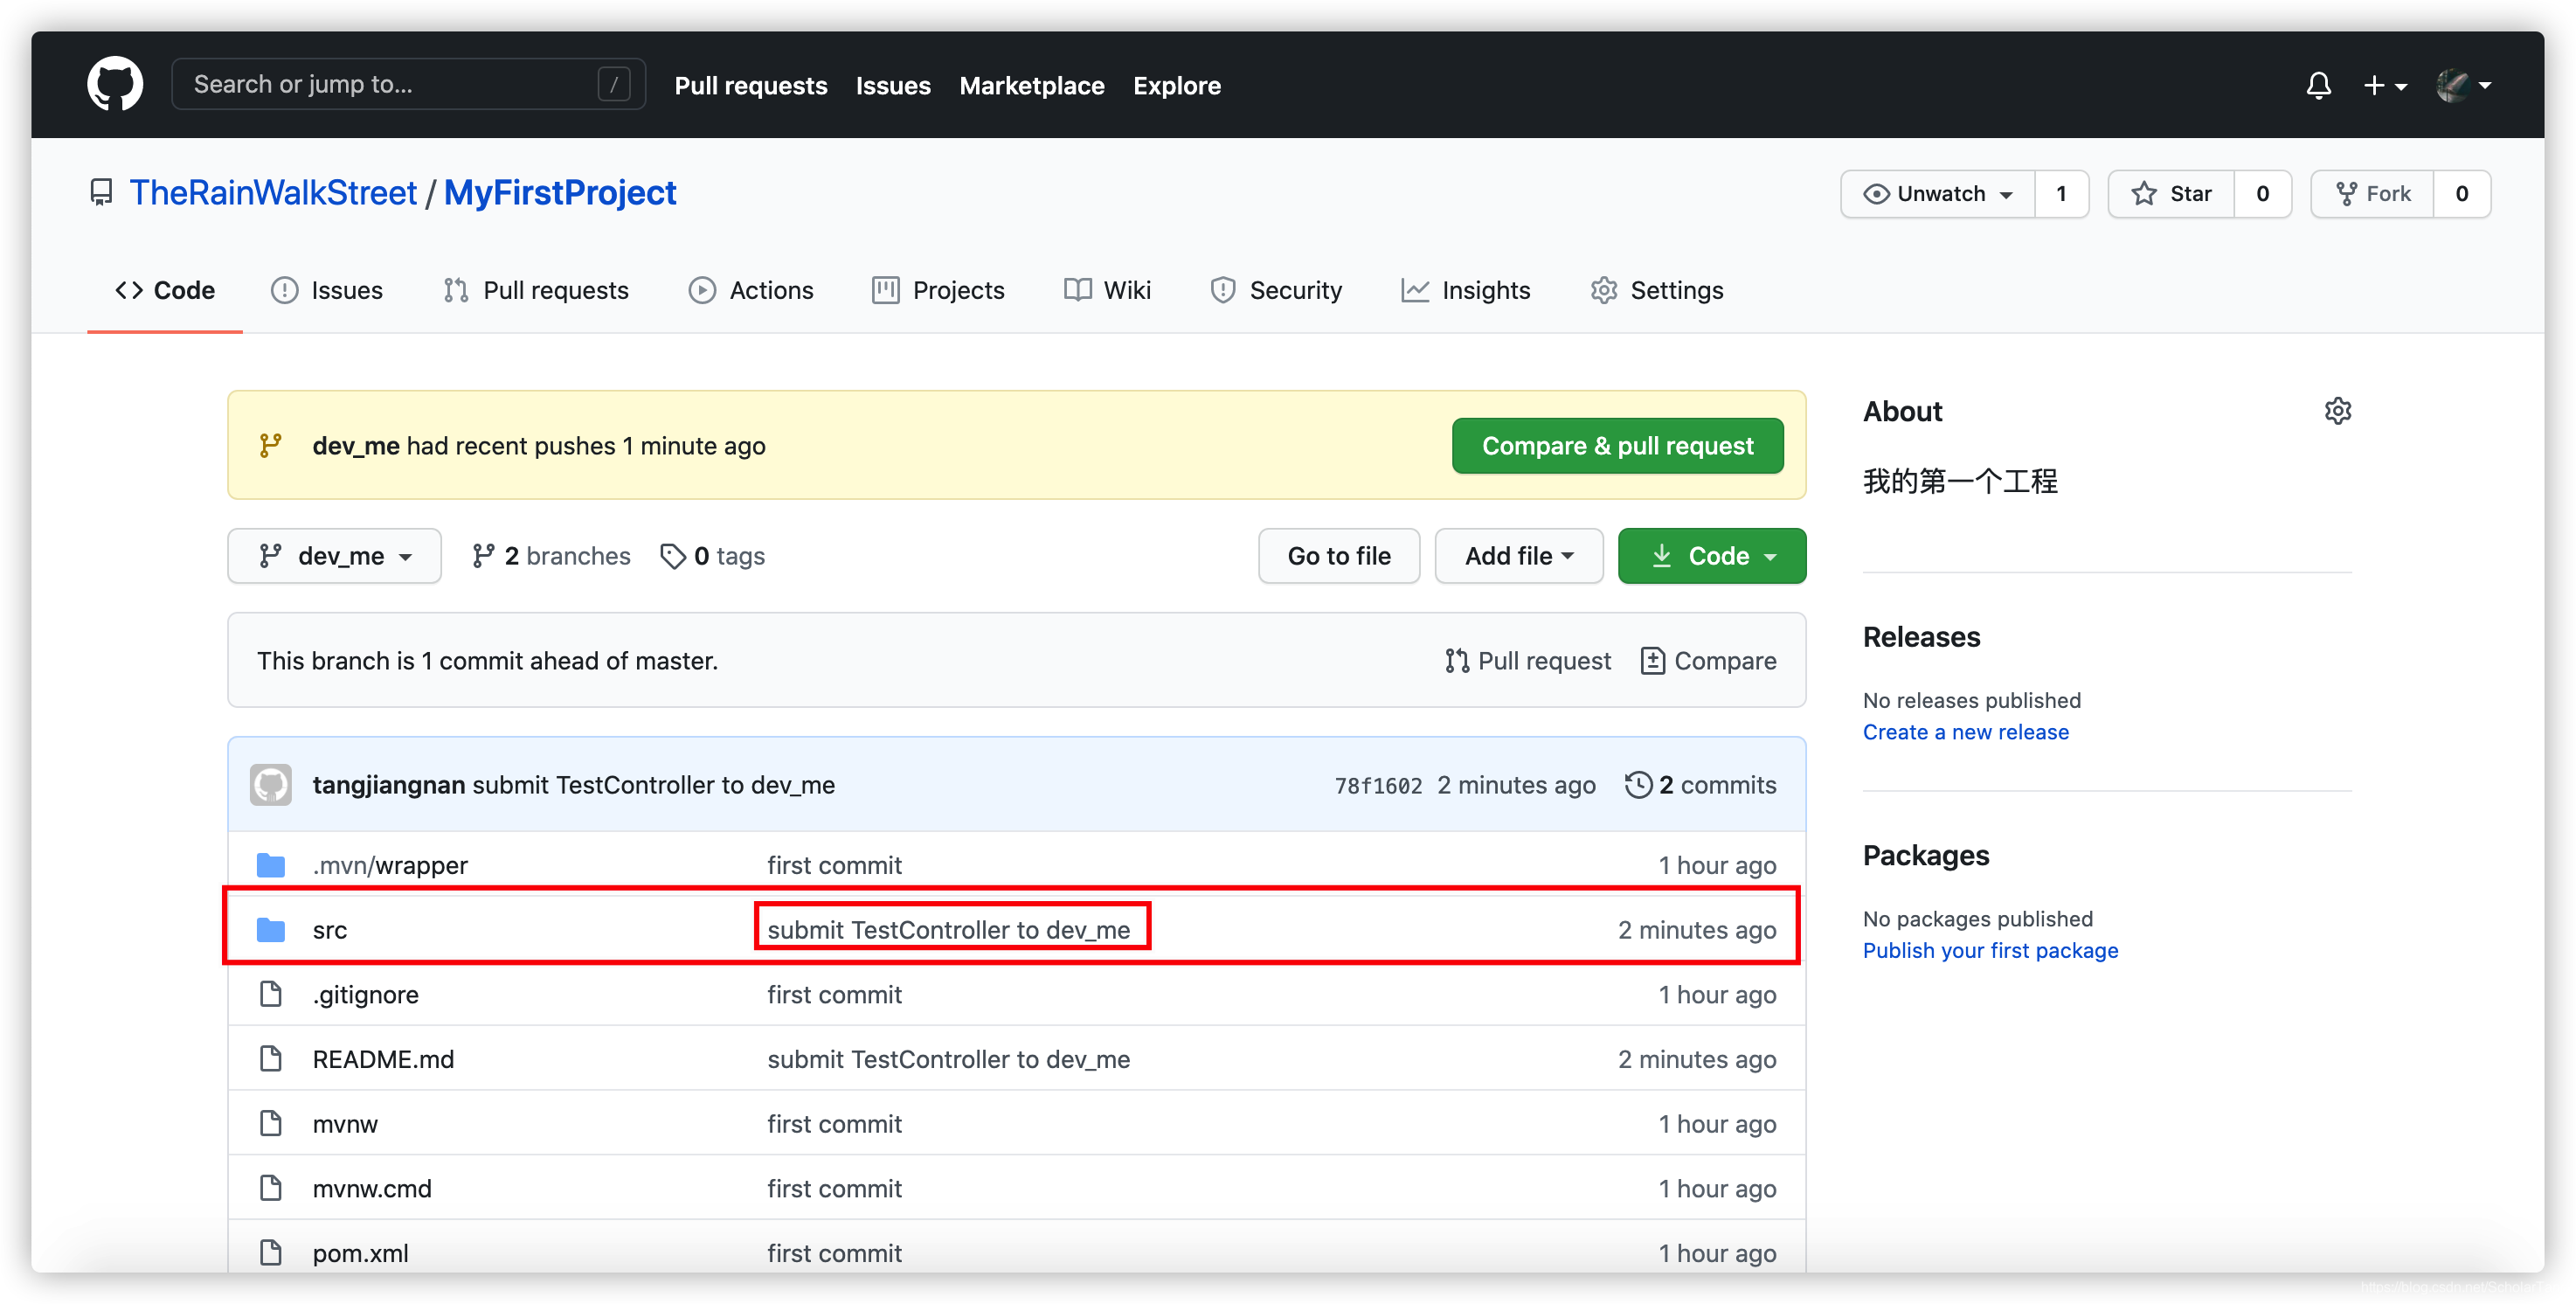The height and width of the screenshot is (1304, 2576).
Task: Open the mvnw file
Action: [x=345, y=1124]
